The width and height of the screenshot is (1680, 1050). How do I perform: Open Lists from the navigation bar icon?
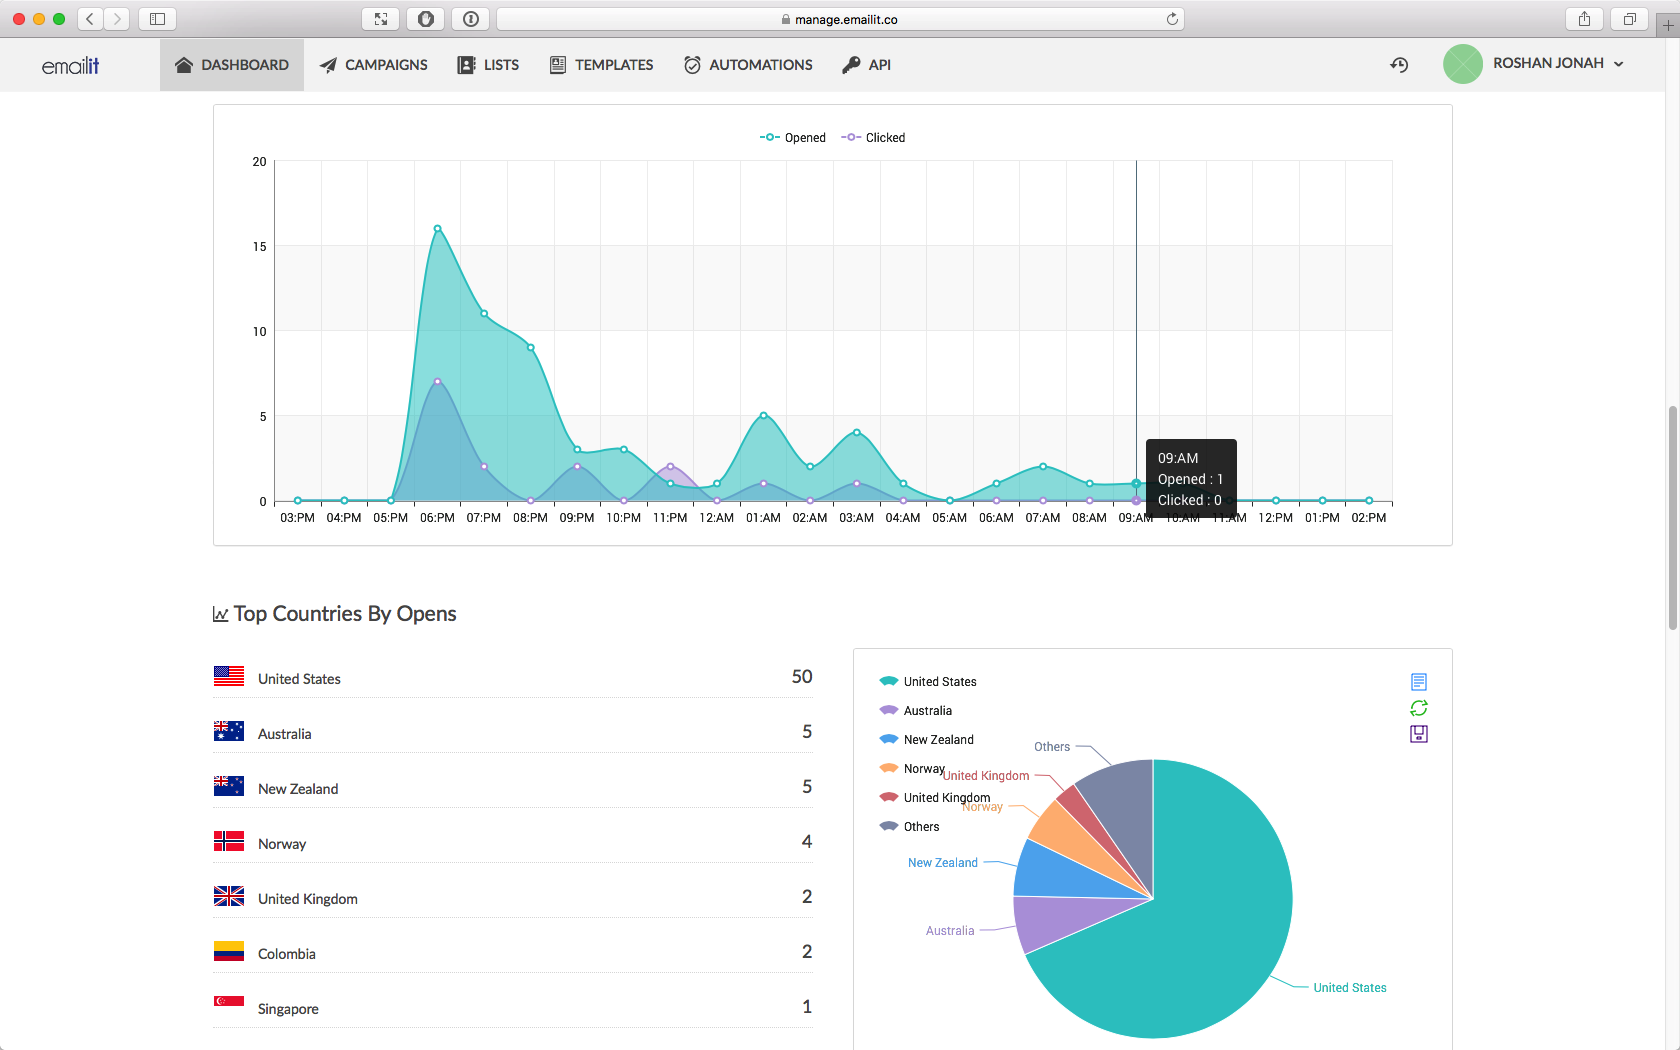[x=466, y=64]
